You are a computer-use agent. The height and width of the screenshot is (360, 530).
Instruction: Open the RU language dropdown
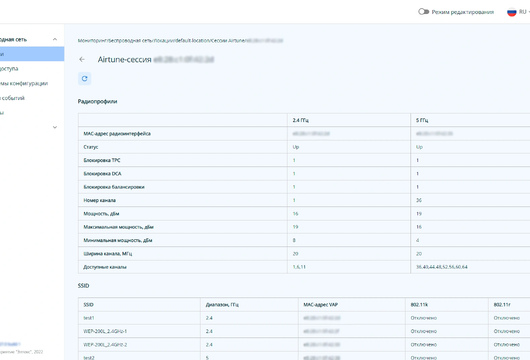524,12
